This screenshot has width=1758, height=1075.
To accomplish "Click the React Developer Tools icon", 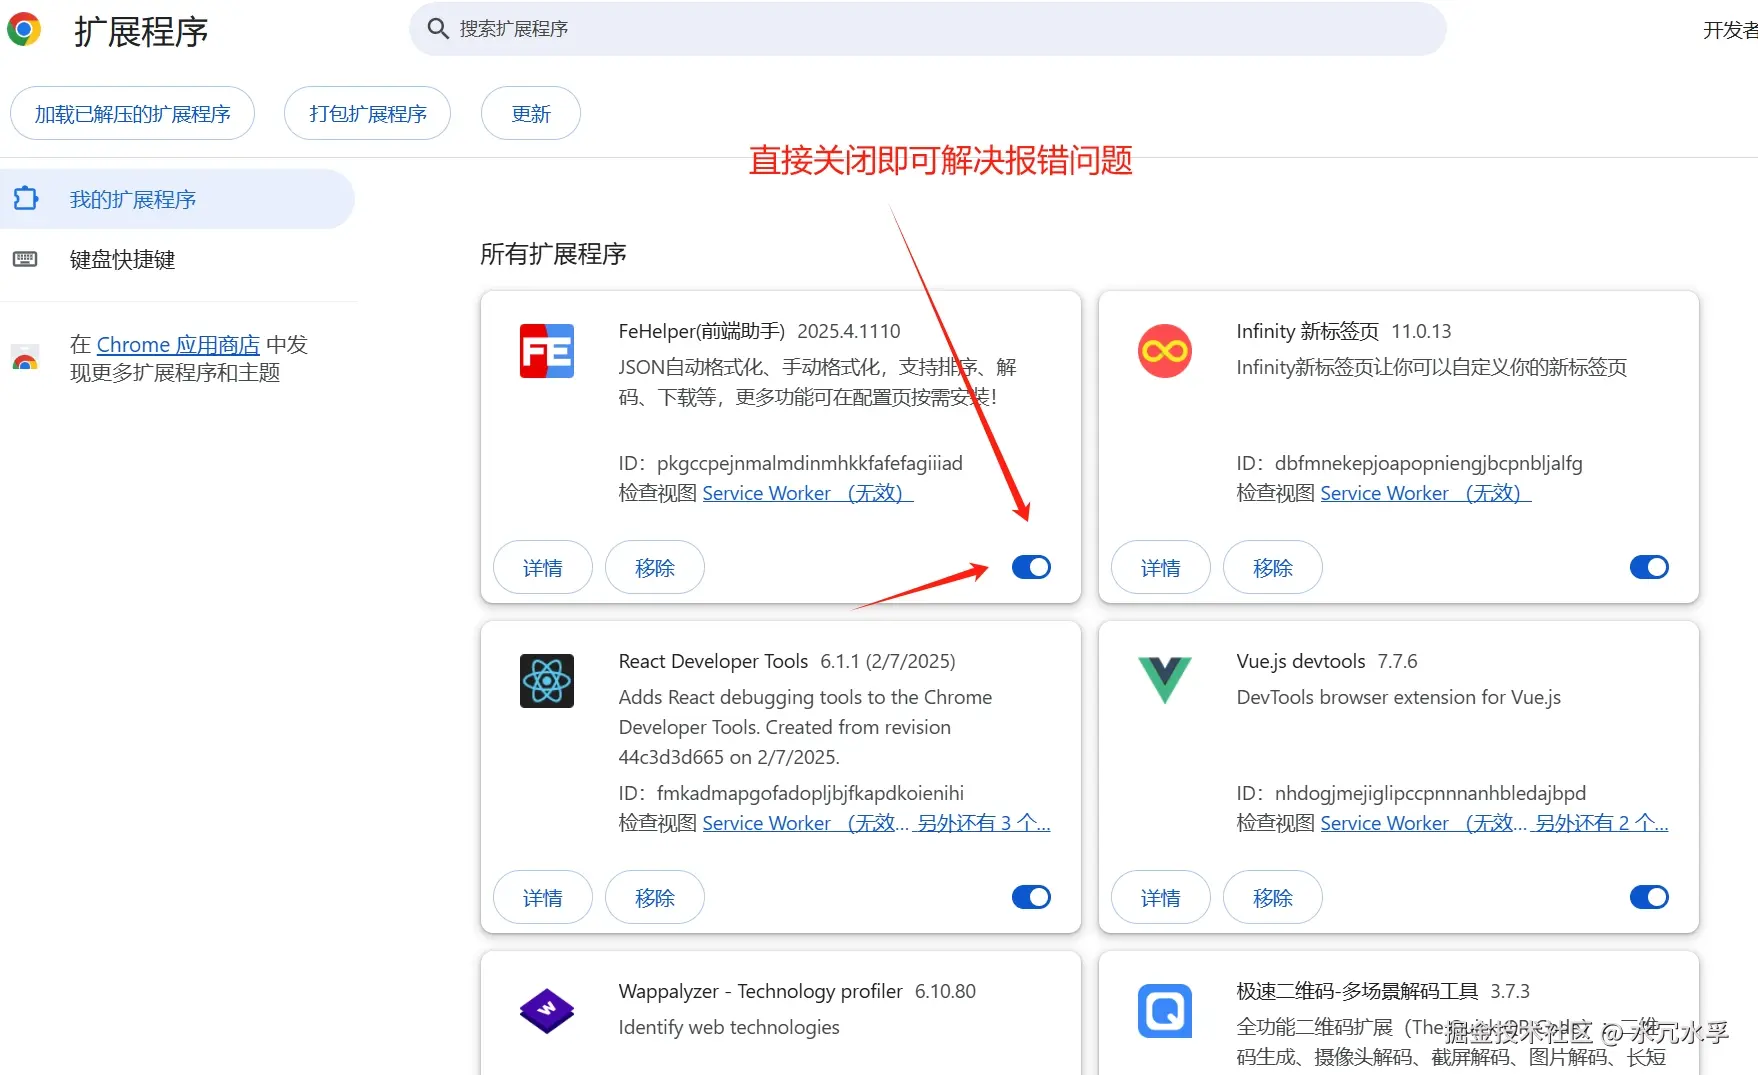I will coord(547,681).
